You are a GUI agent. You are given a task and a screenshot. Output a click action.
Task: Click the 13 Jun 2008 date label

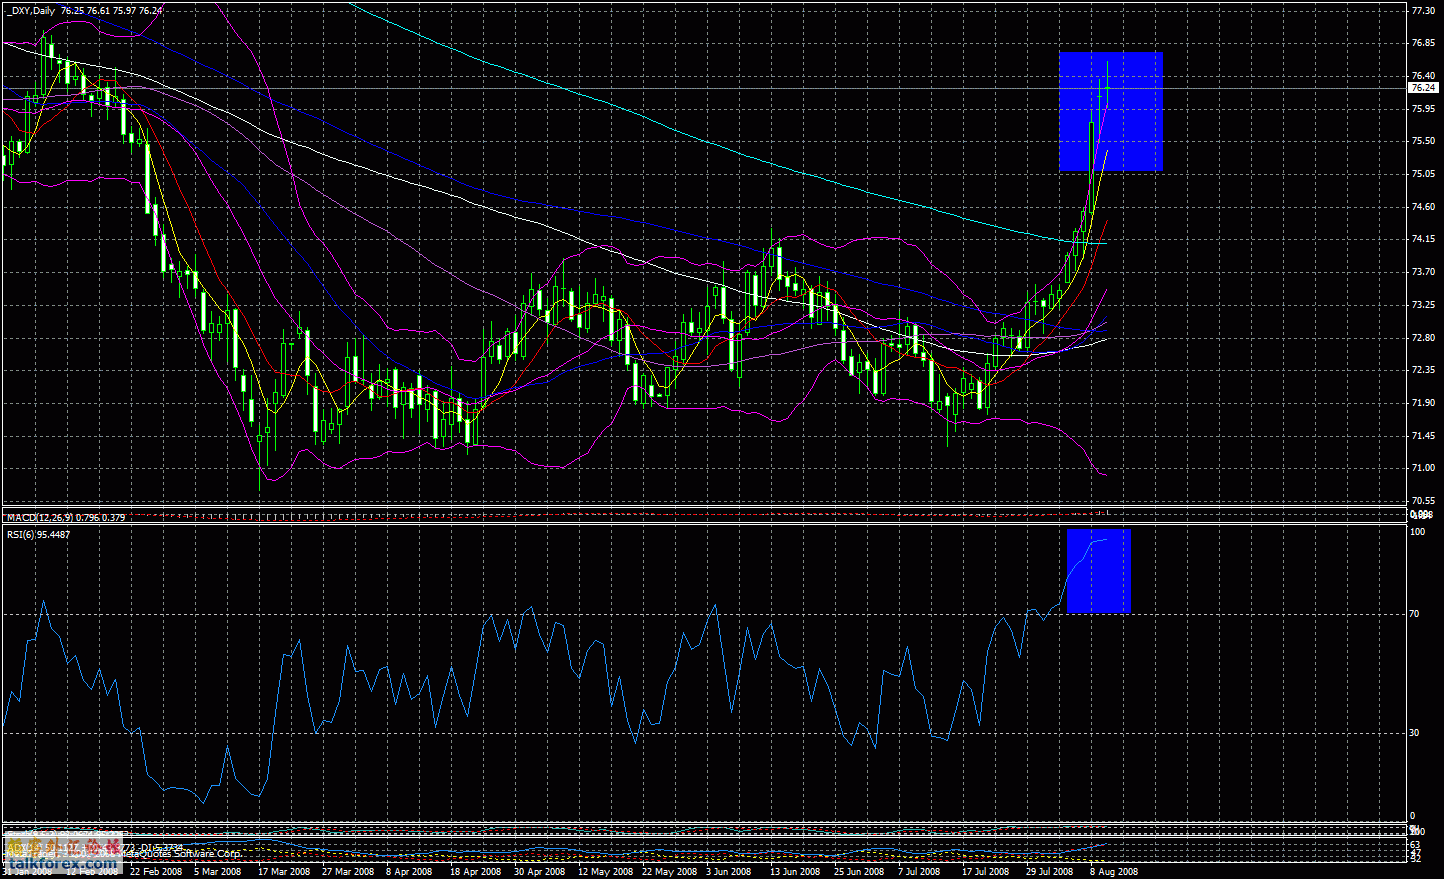coord(795,872)
